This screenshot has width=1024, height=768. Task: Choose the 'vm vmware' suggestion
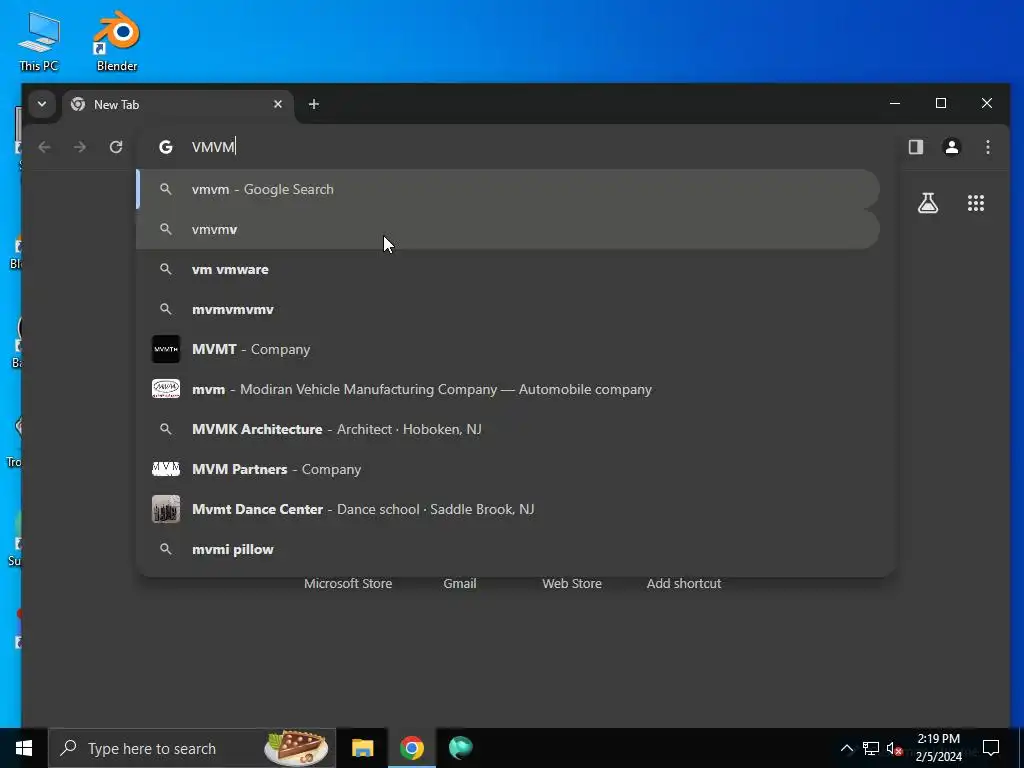[x=508, y=269]
